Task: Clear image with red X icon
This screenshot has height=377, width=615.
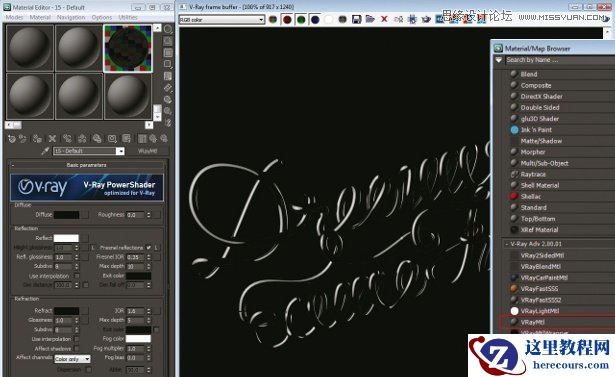Action: (x=384, y=19)
